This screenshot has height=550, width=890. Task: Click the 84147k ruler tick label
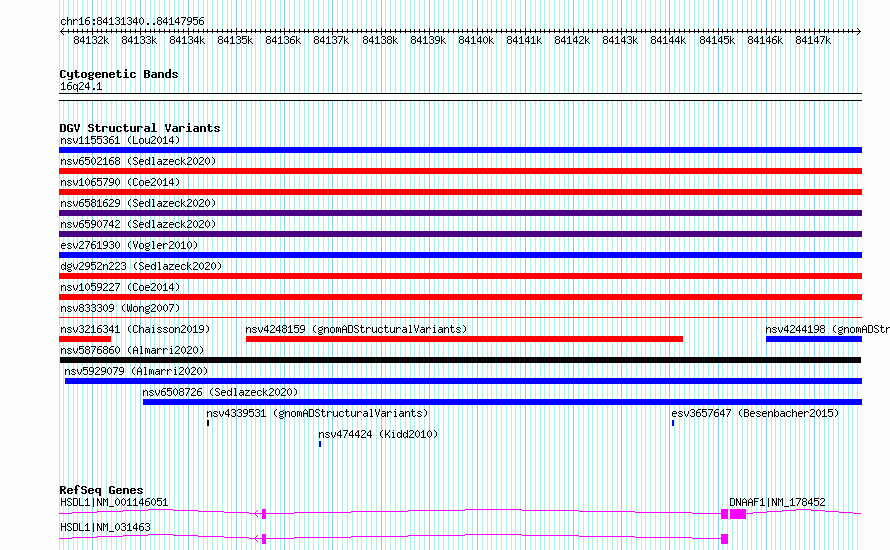(x=813, y=40)
